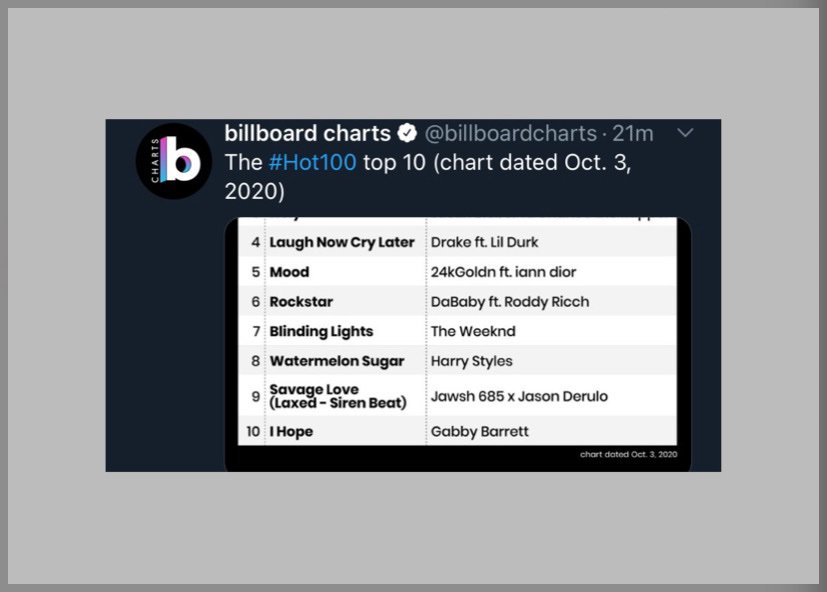This screenshot has height=592, width=827.
Task: Select the Mood song title
Action: [x=289, y=272]
